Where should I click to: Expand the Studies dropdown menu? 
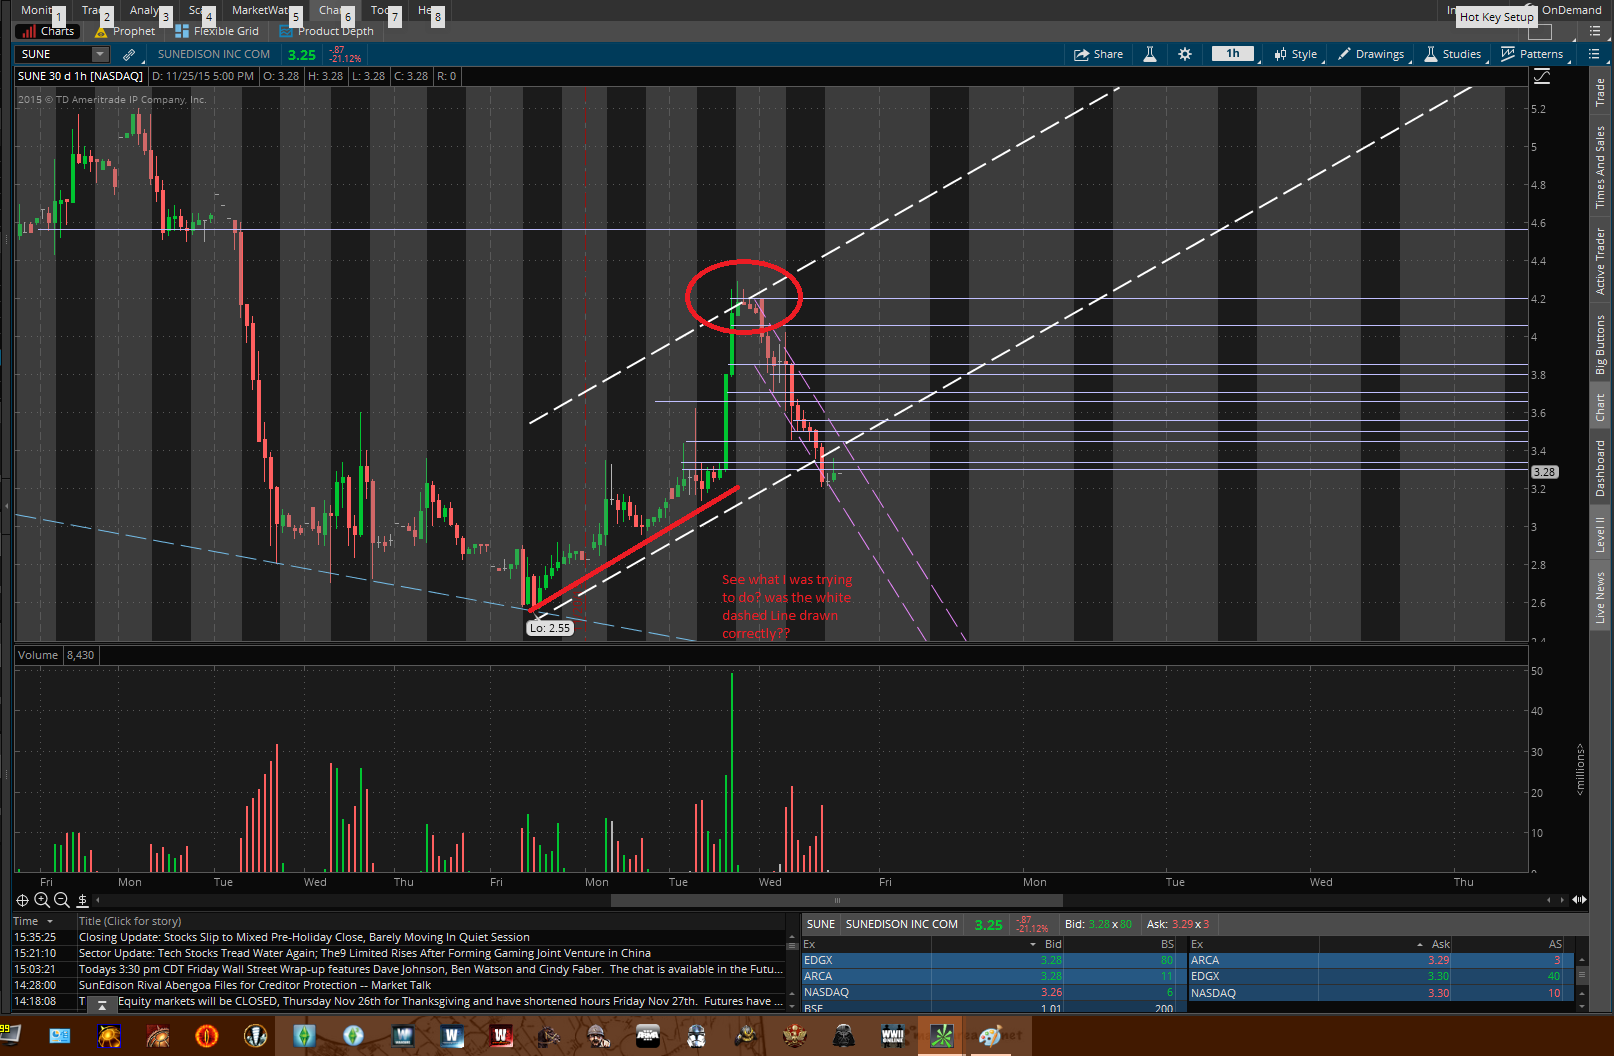(1453, 55)
